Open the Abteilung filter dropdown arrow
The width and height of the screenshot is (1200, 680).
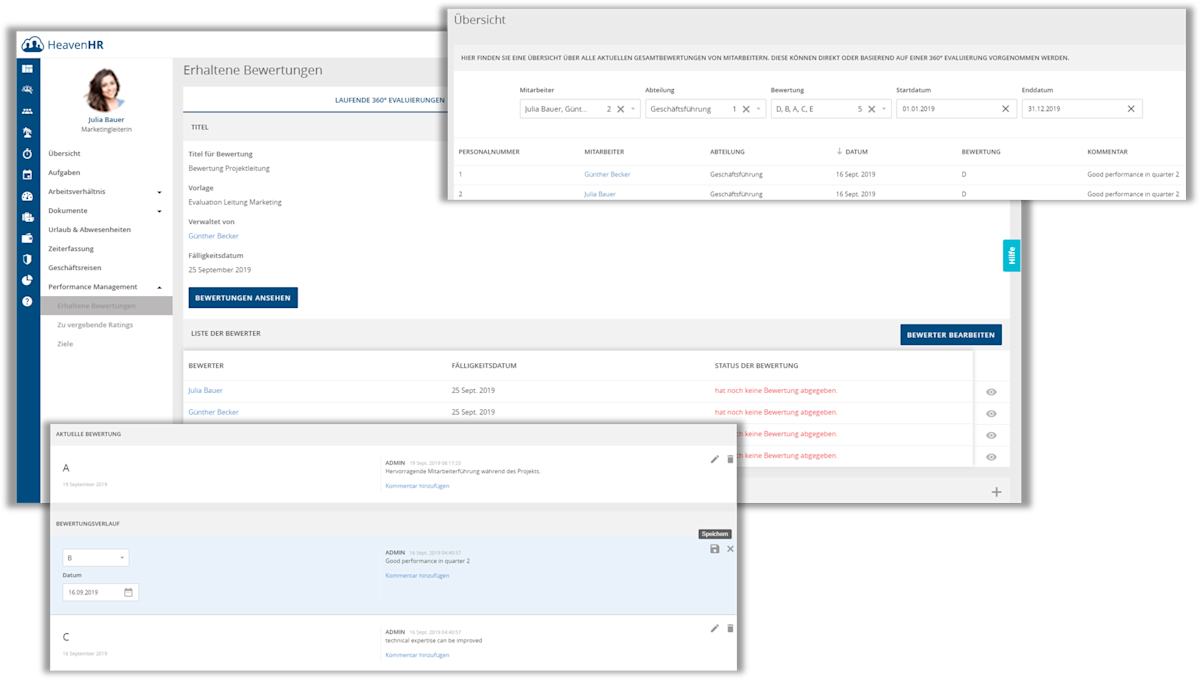coord(759,109)
